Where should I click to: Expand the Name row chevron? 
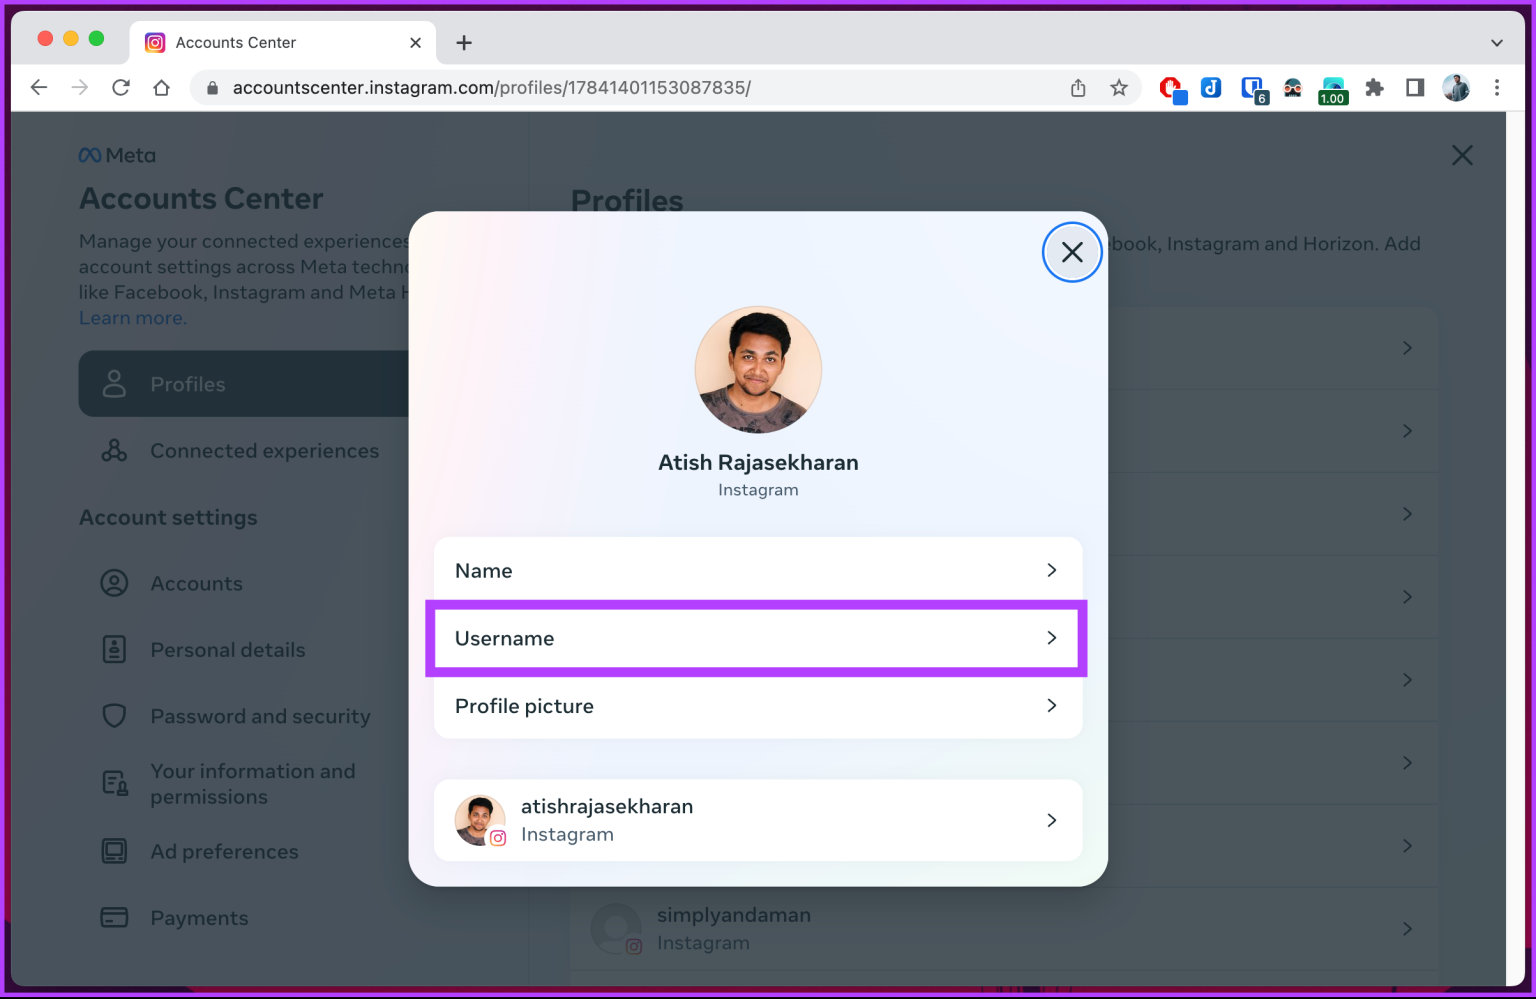point(1051,570)
